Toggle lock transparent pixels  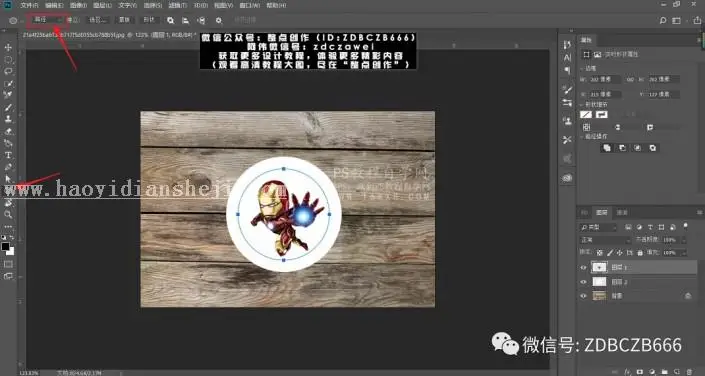point(600,253)
